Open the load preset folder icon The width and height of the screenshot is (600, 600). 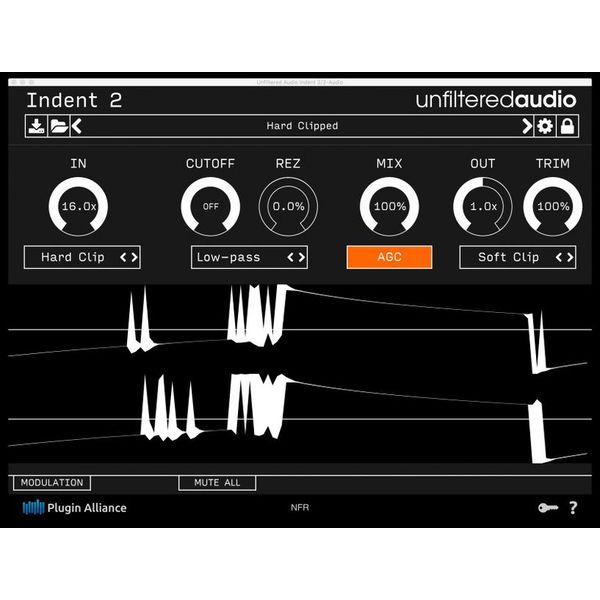(x=59, y=126)
